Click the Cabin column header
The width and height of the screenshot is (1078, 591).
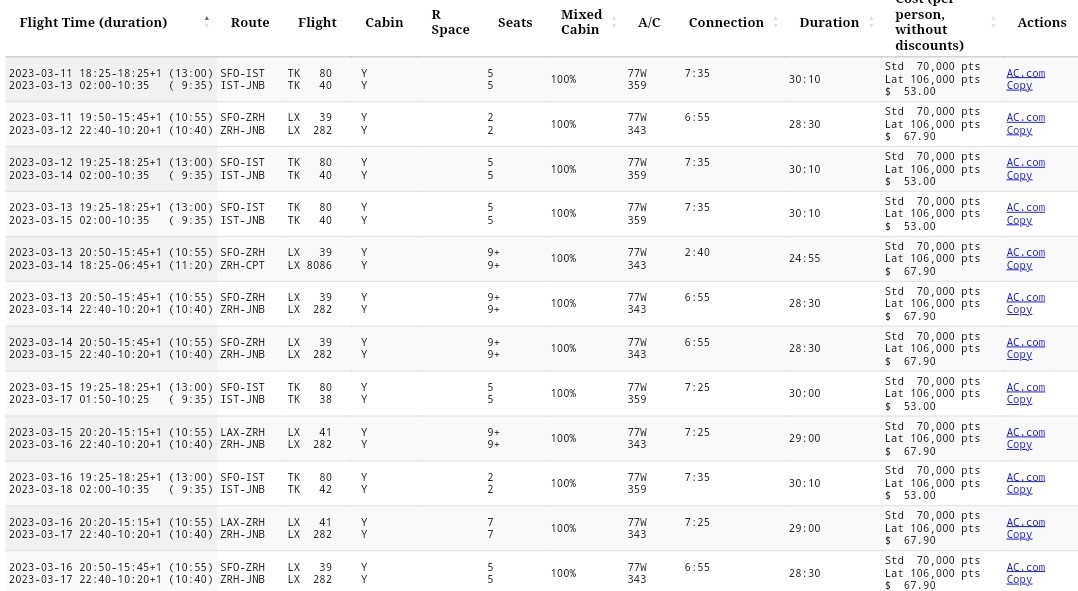click(384, 22)
